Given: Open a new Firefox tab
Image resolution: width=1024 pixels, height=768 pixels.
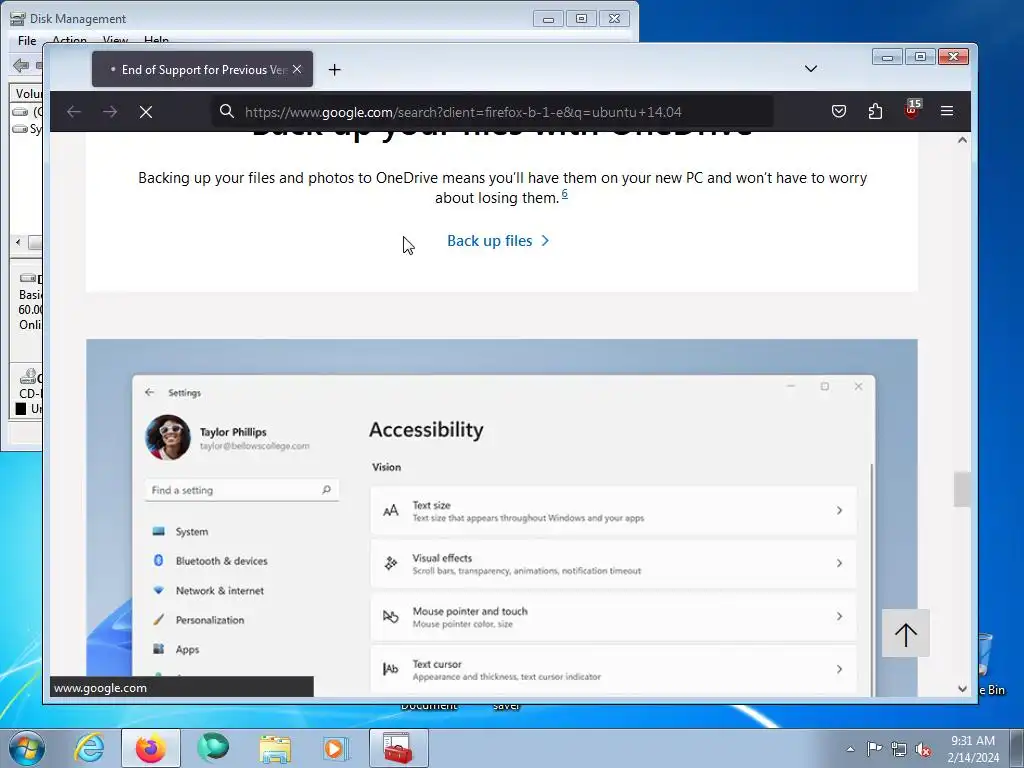Looking at the screenshot, I should coord(334,69).
